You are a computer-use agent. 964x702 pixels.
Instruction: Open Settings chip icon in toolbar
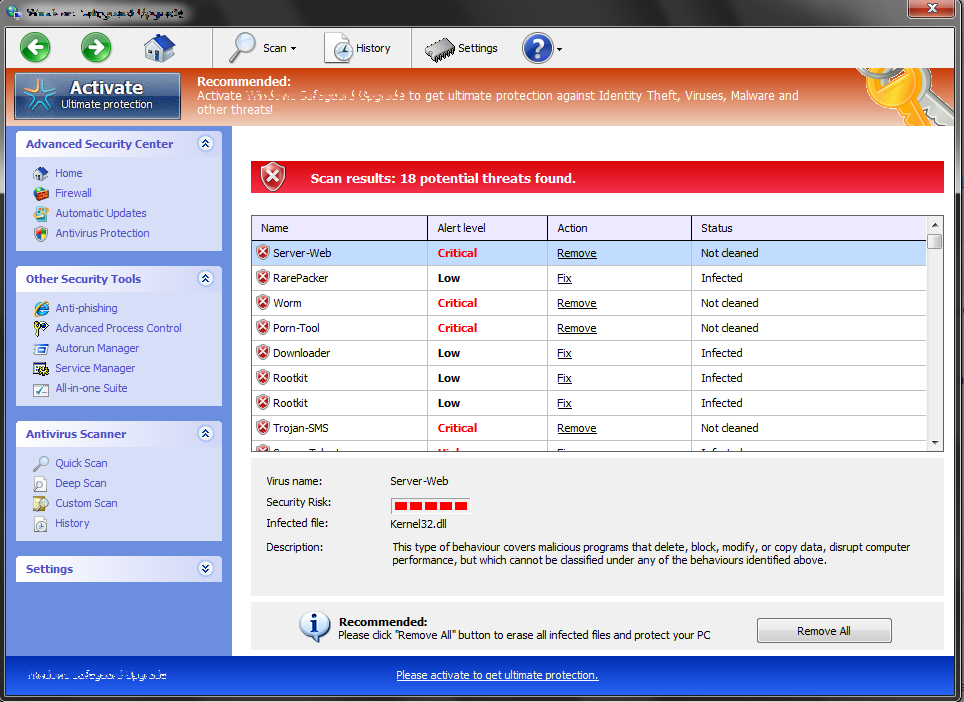coord(440,49)
